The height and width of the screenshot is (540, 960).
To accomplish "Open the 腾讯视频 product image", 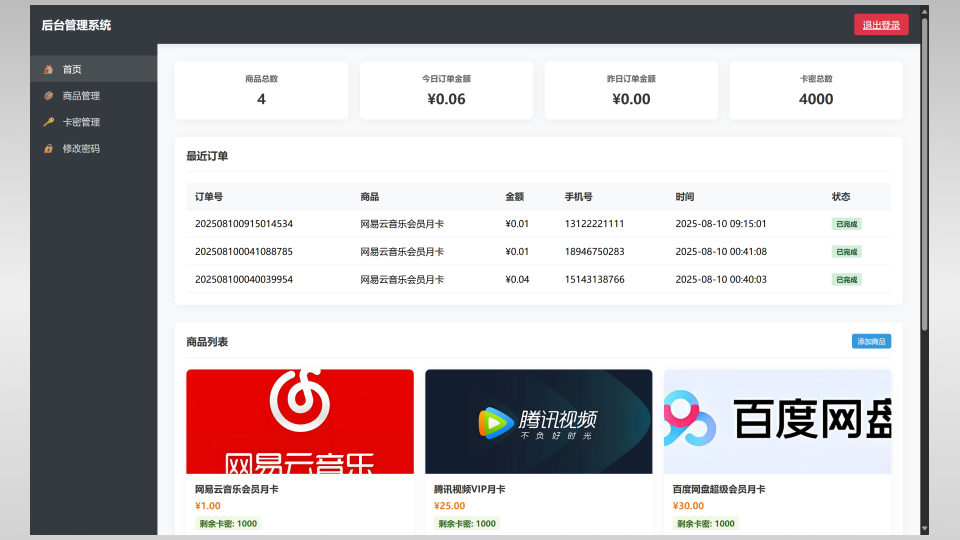I will coord(539,421).
